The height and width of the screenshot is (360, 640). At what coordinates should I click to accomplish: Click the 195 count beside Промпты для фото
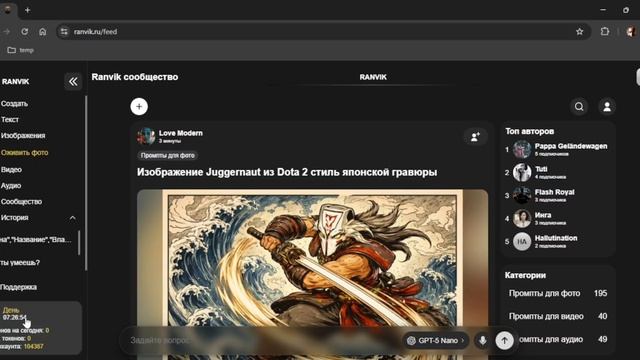(x=600, y=293)
